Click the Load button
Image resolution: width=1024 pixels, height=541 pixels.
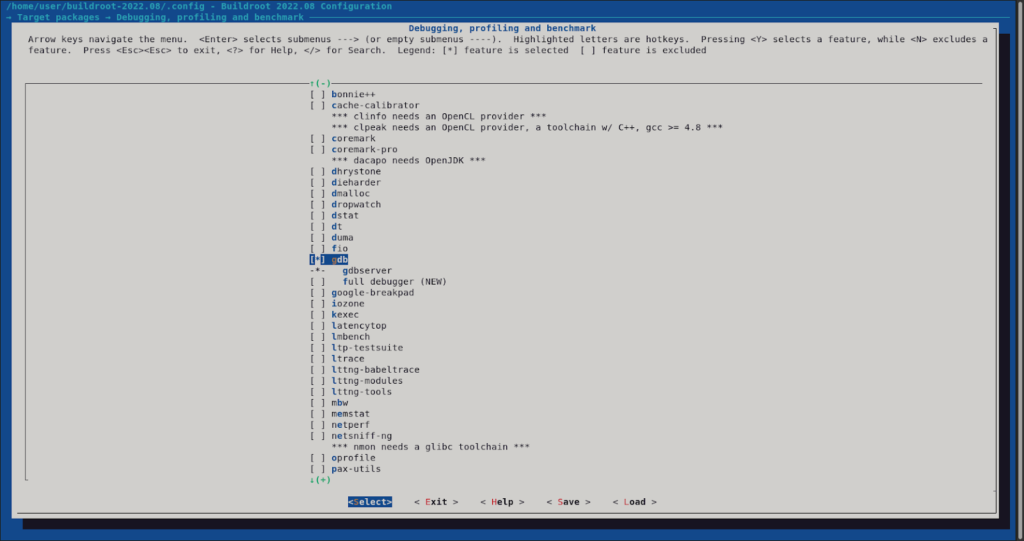click(x=634, y=502)
